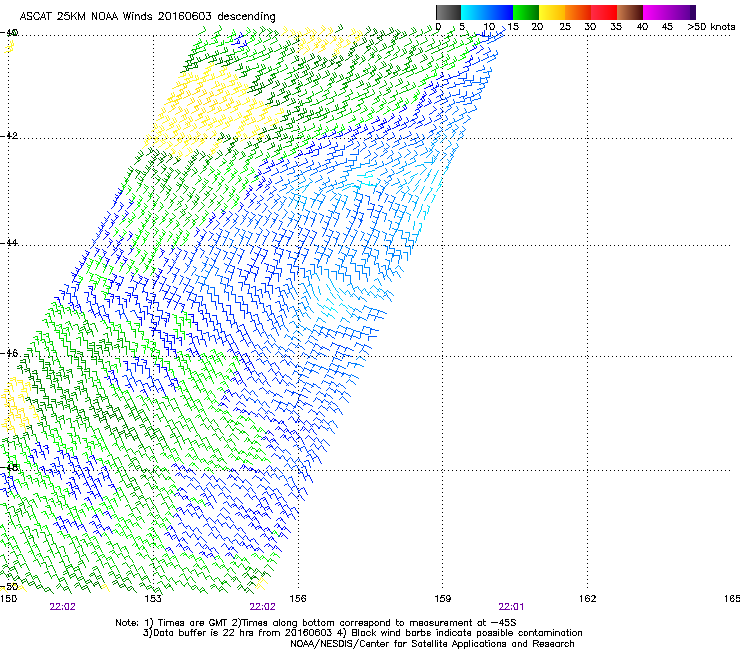
Task: Click the -46 latitude axis label
Action: coord(9,353)
